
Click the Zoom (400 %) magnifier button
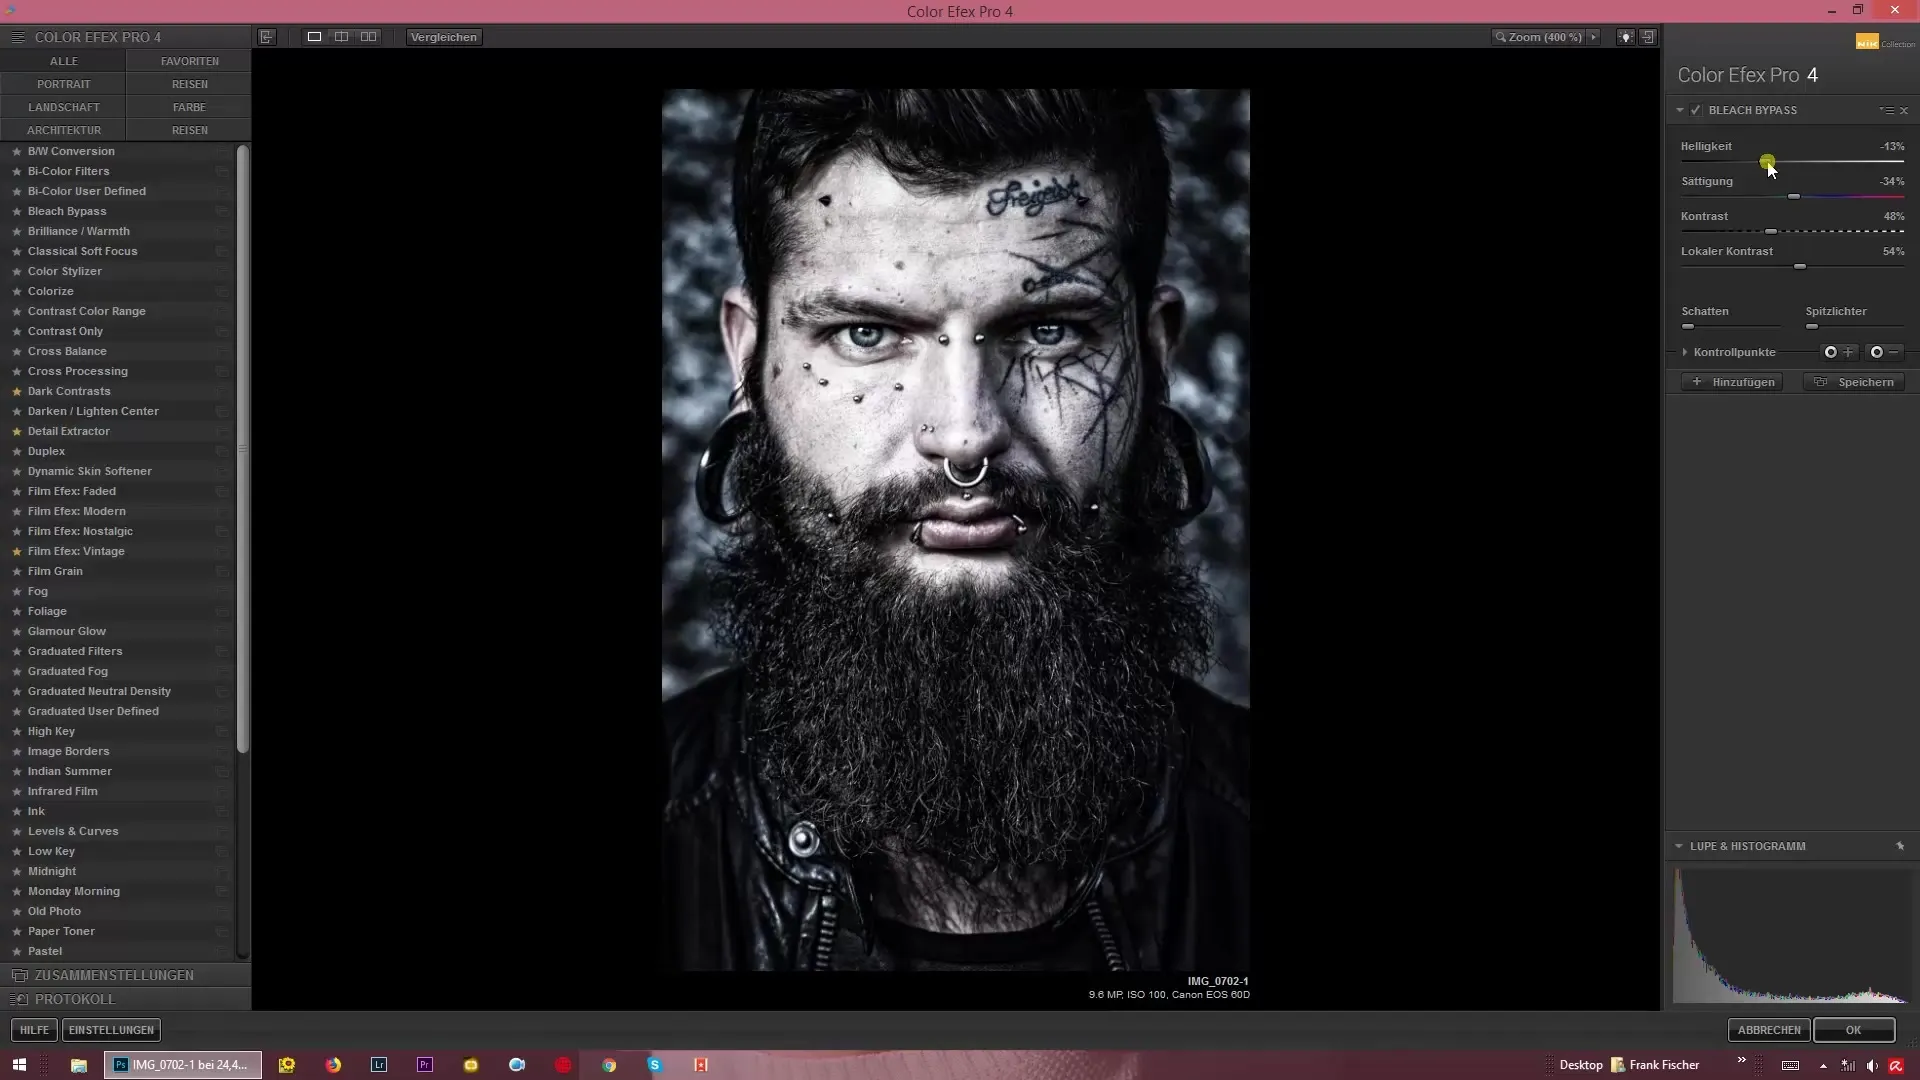click(1538, 37)
